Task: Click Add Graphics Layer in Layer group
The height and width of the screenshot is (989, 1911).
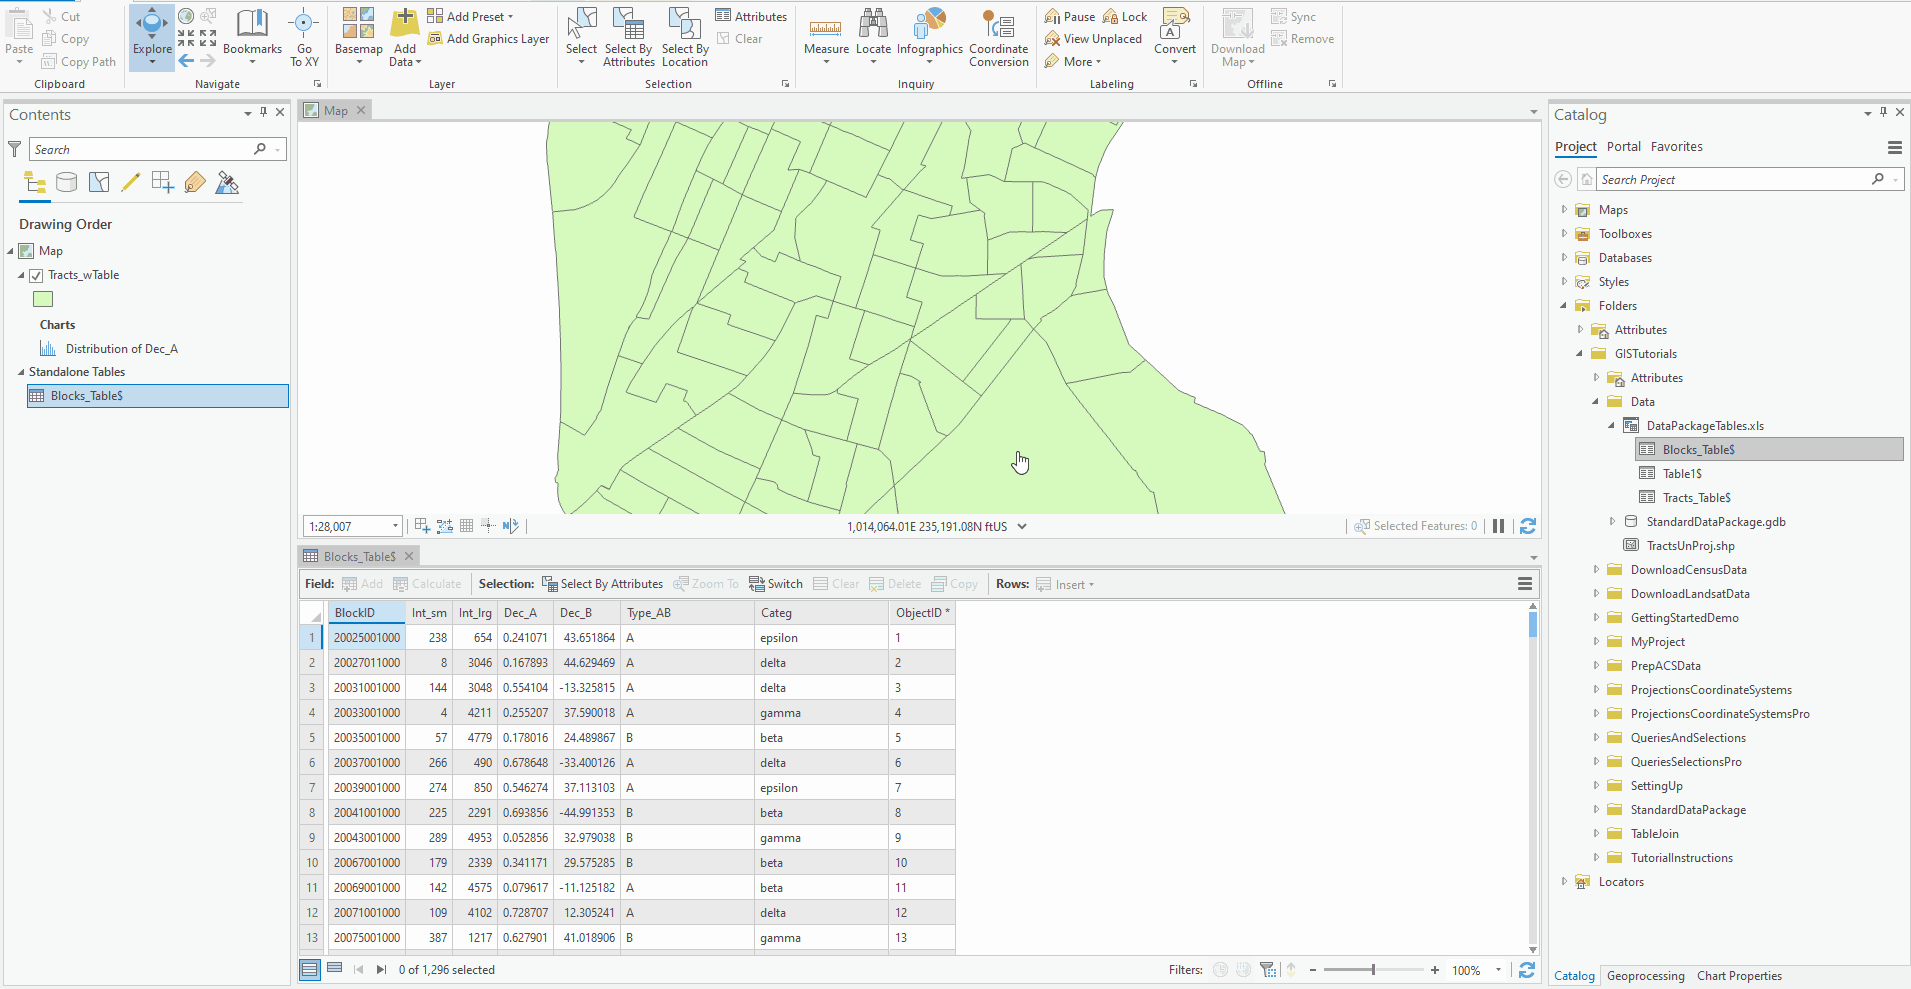Action: 489,38
